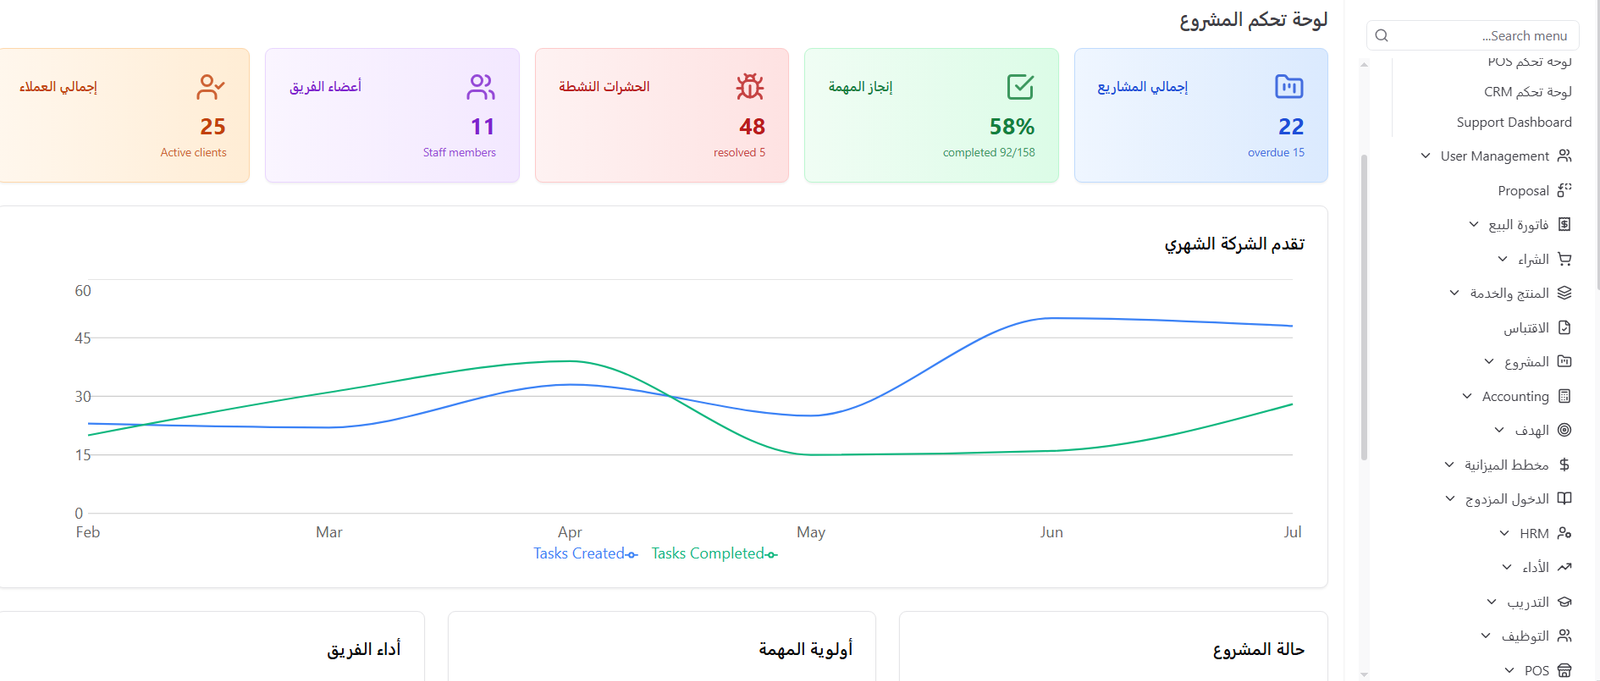
Task: Click the HRM person icon
Action: click(x=1565, y=533)
